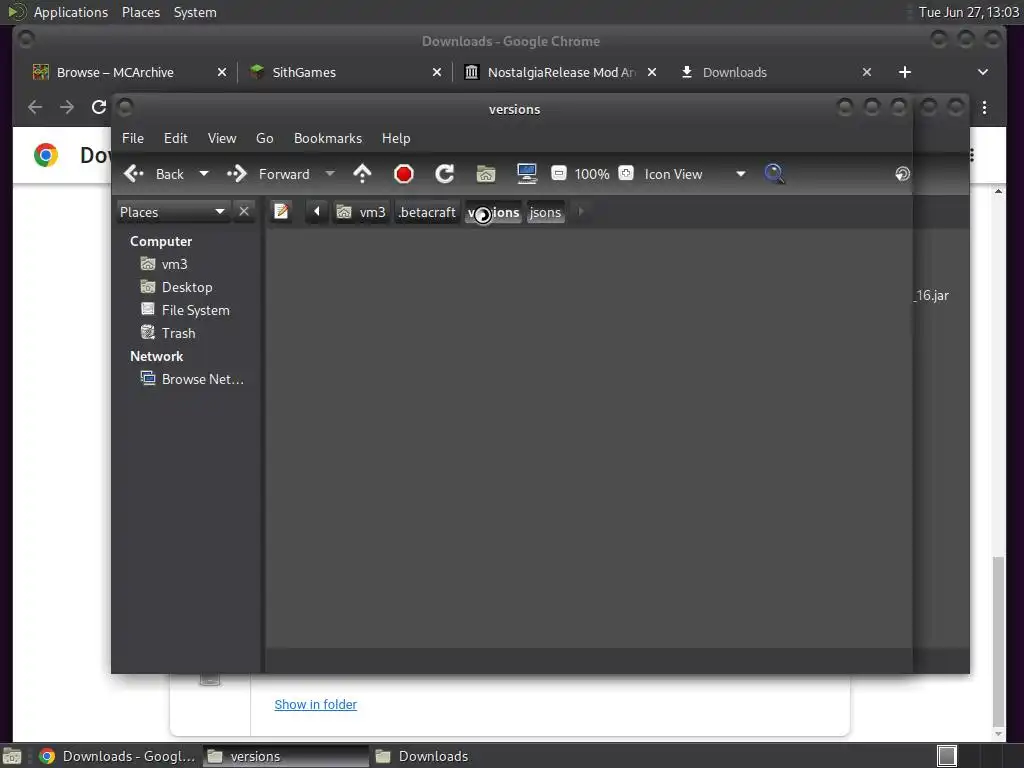Open the System menu in top panel
The height and width of the screenshot is (768, 1024).
point(195,12)
